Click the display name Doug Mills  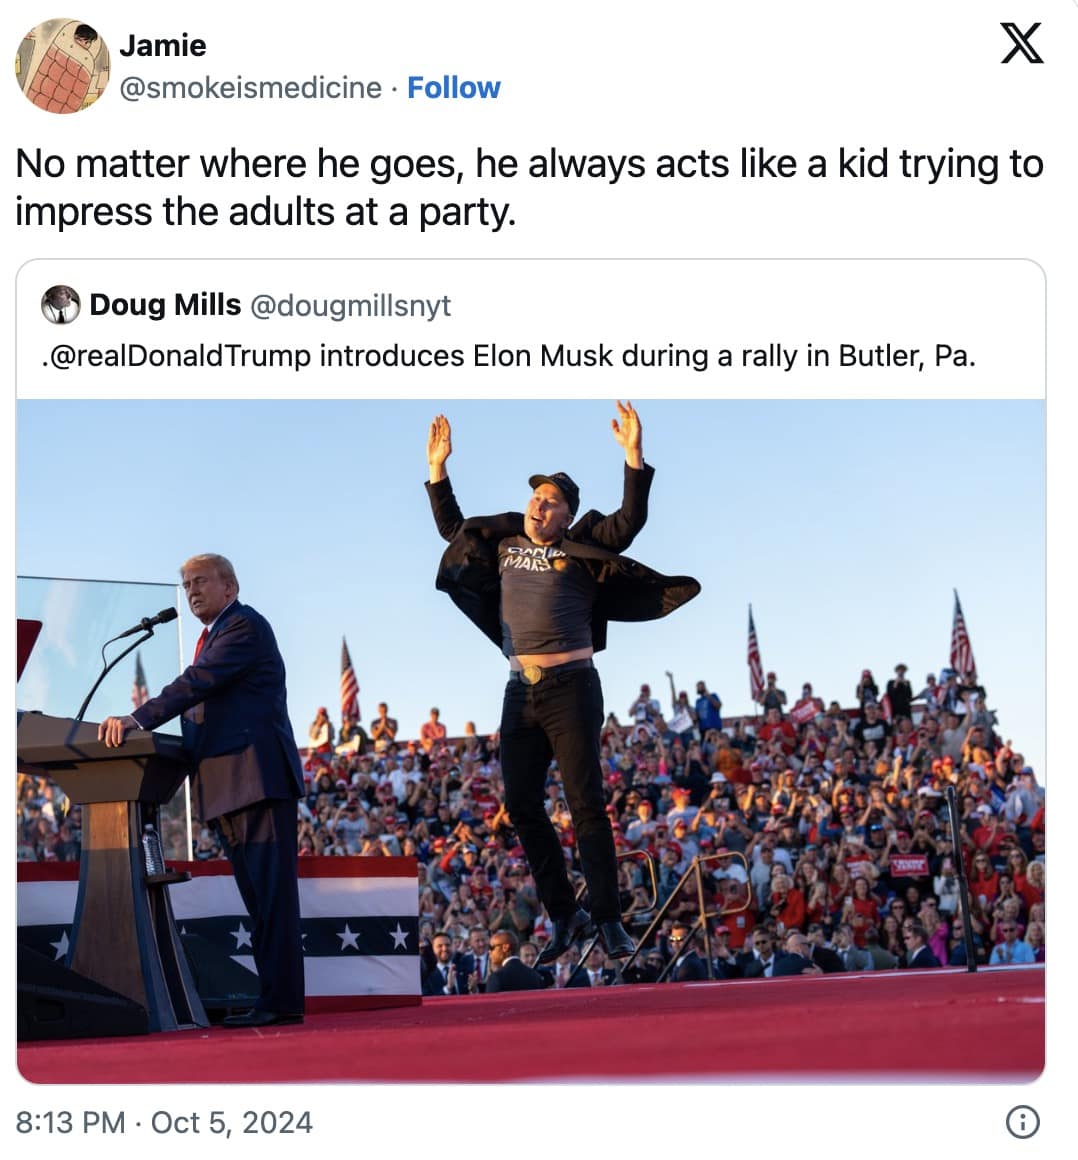(x=164, y=305)
